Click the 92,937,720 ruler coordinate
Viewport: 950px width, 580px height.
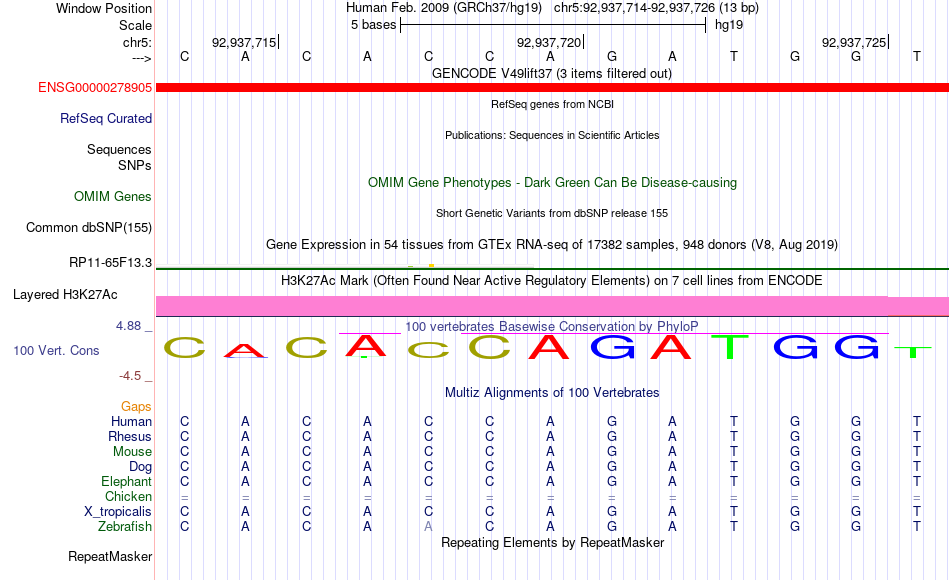(549, 42)
